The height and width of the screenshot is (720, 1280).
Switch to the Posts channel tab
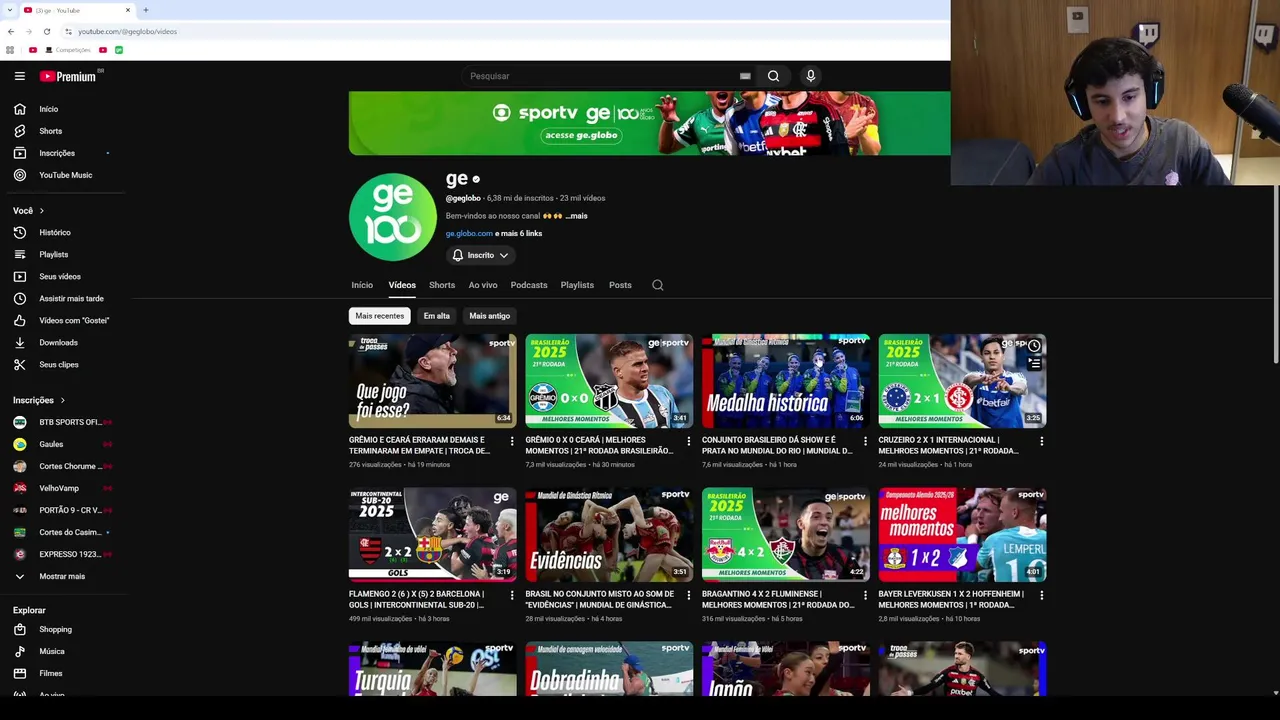click(x=620, y=285)
